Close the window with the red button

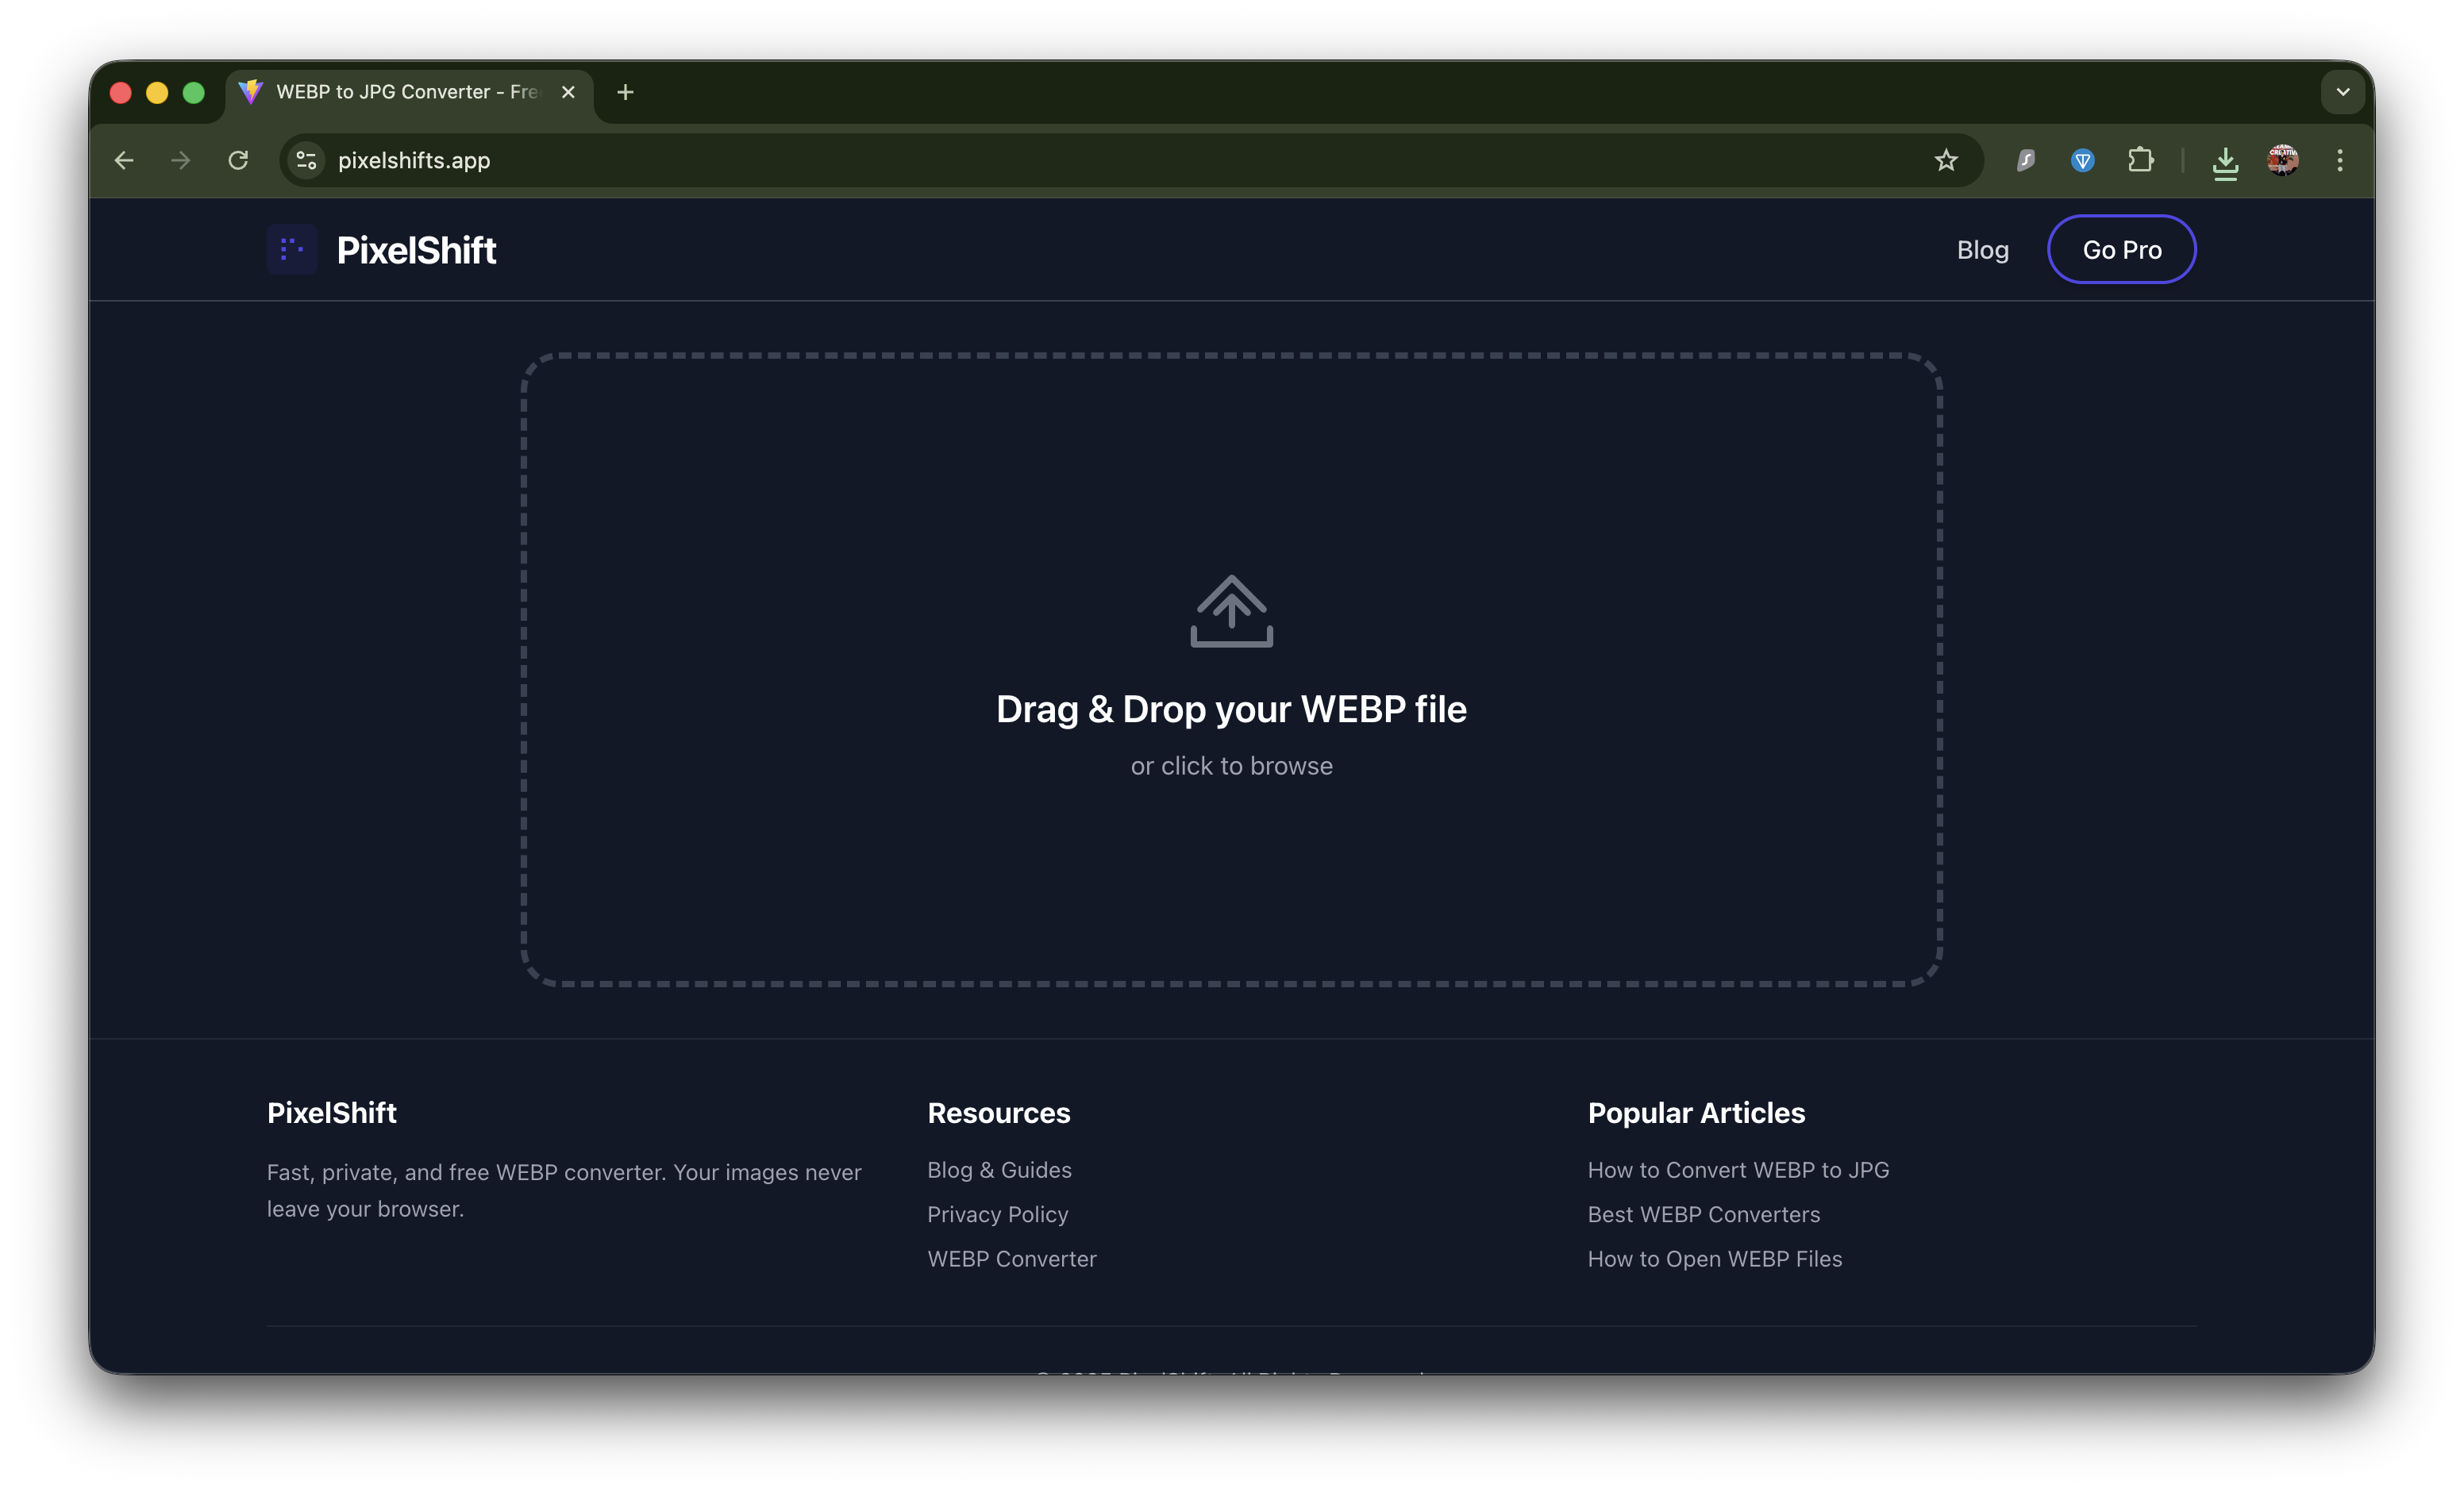tap(121, 92)
